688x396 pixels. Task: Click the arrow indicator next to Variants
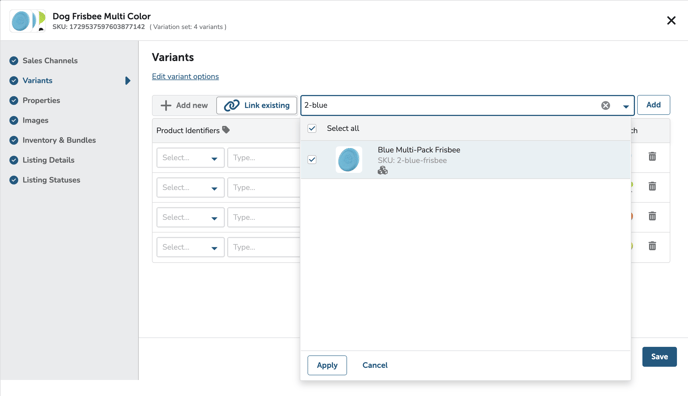(128, 81)
